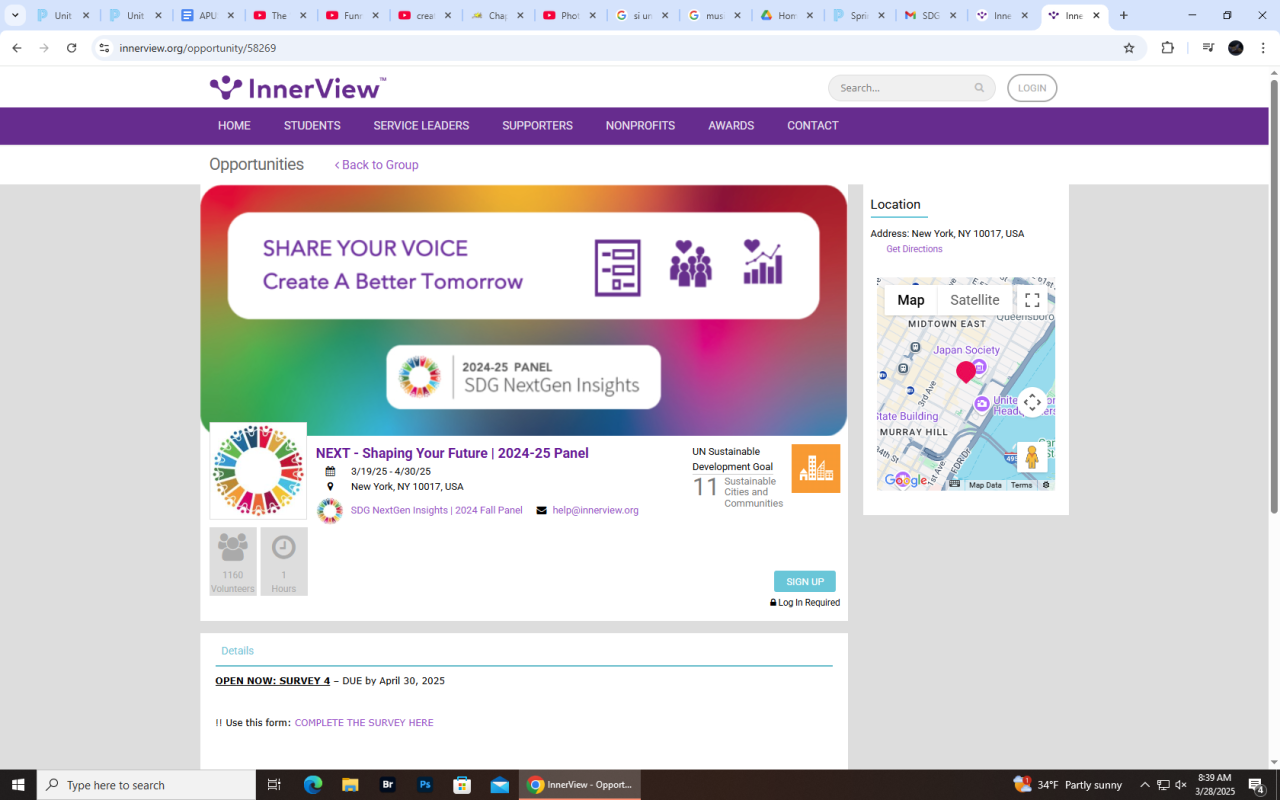Select the Details tab
This screenshot has height=800, width=1280.
238,651
